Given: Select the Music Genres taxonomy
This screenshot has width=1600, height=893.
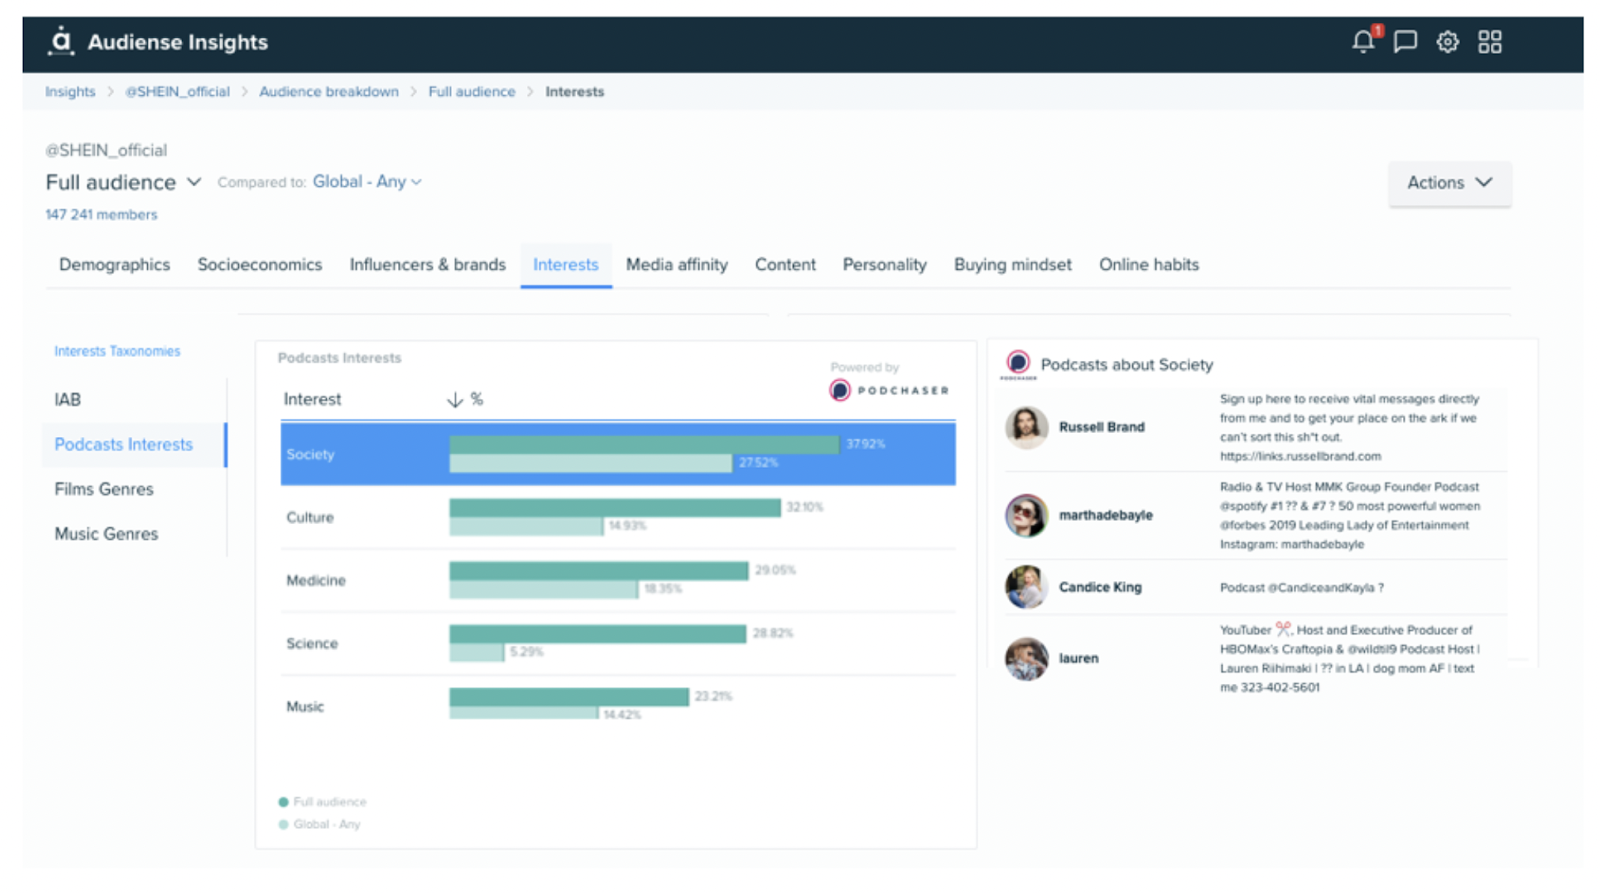Looking at the screenshot, I should [106, 534].
